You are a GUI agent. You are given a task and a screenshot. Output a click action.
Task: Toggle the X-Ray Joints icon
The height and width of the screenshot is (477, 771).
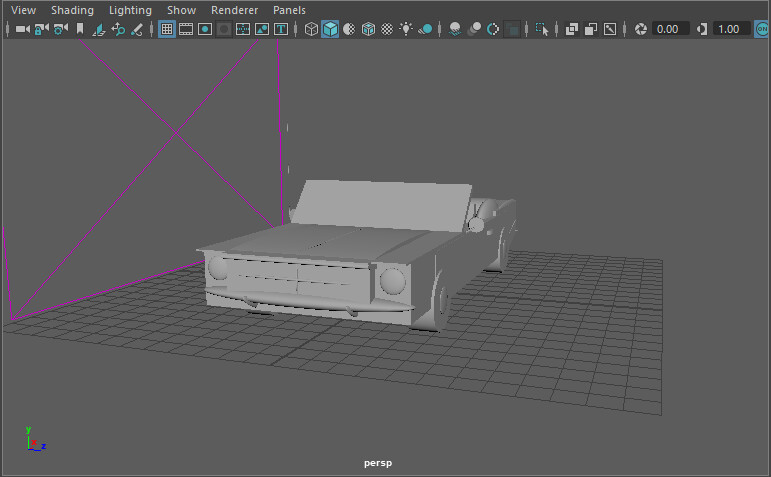click(x=610, y=29)
